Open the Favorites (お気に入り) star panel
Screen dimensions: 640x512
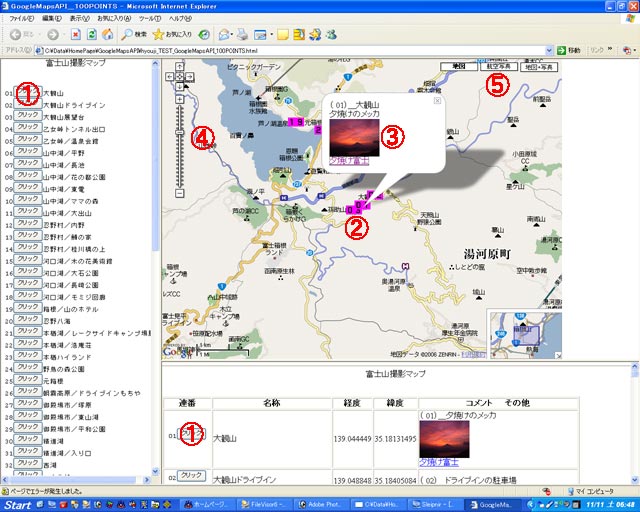point(172,35)
